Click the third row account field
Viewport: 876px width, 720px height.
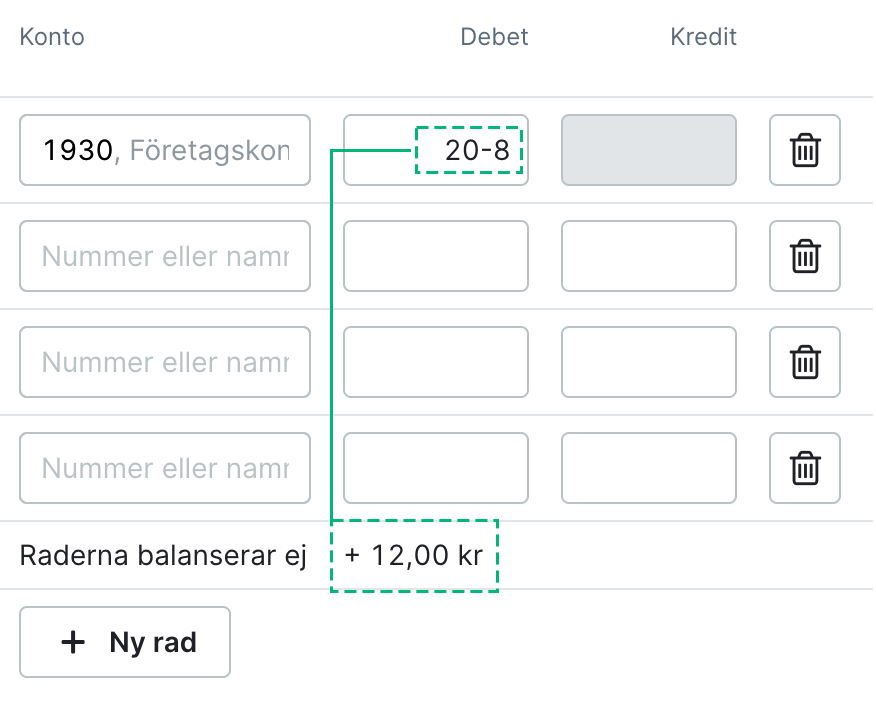[x=165, y=362]
